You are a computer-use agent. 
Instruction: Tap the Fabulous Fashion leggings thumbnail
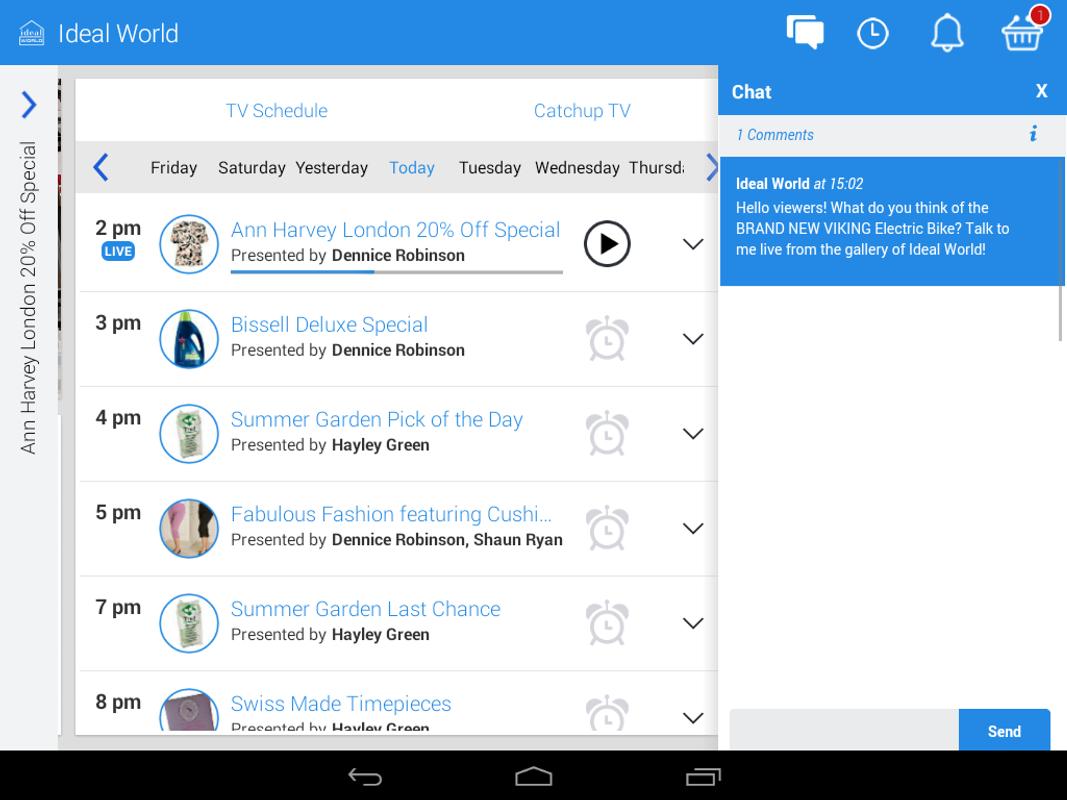tap(188, 528)
